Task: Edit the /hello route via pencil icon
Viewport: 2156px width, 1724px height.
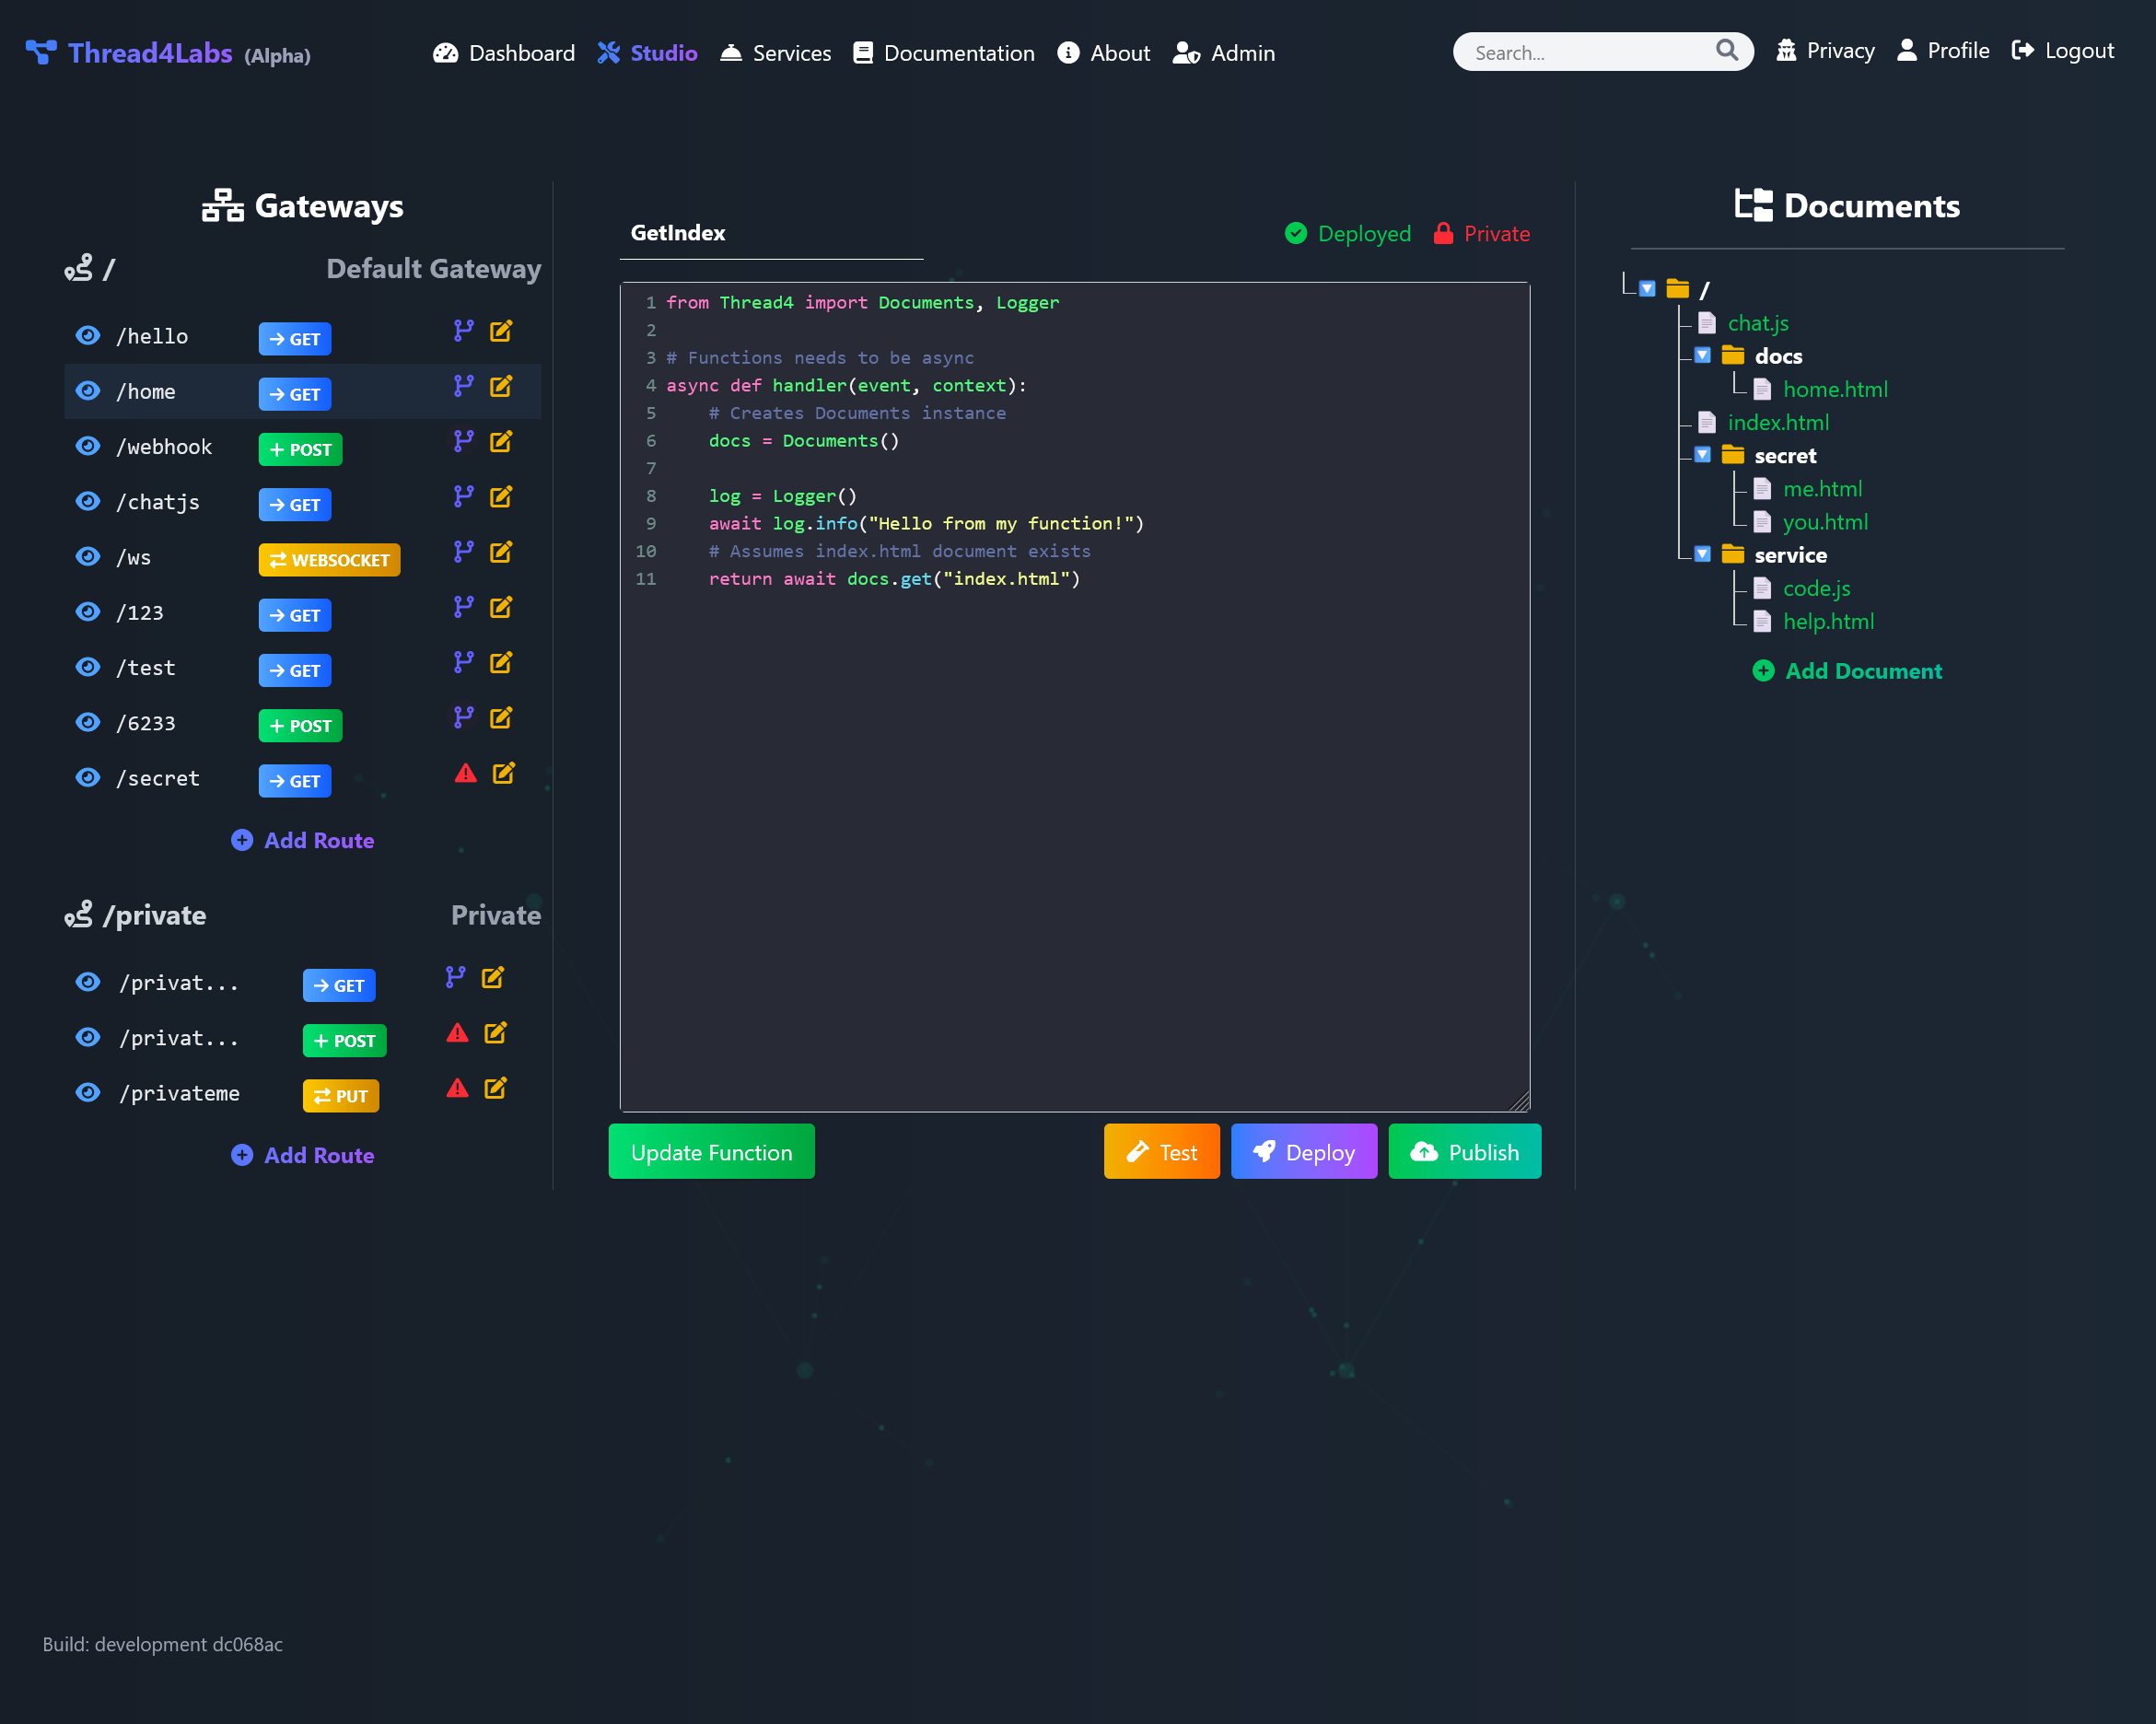Action: 501,331
